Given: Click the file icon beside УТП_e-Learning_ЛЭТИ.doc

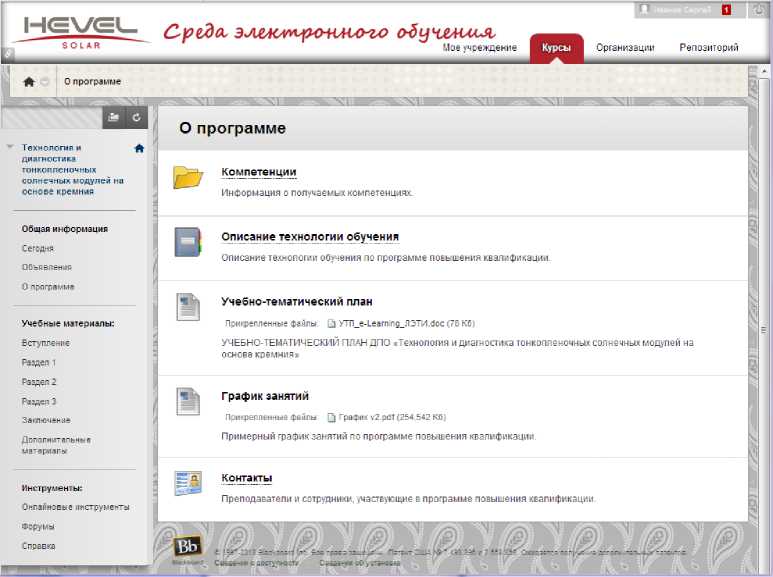Looking at the screenshot, I should [x=332, y=324].
